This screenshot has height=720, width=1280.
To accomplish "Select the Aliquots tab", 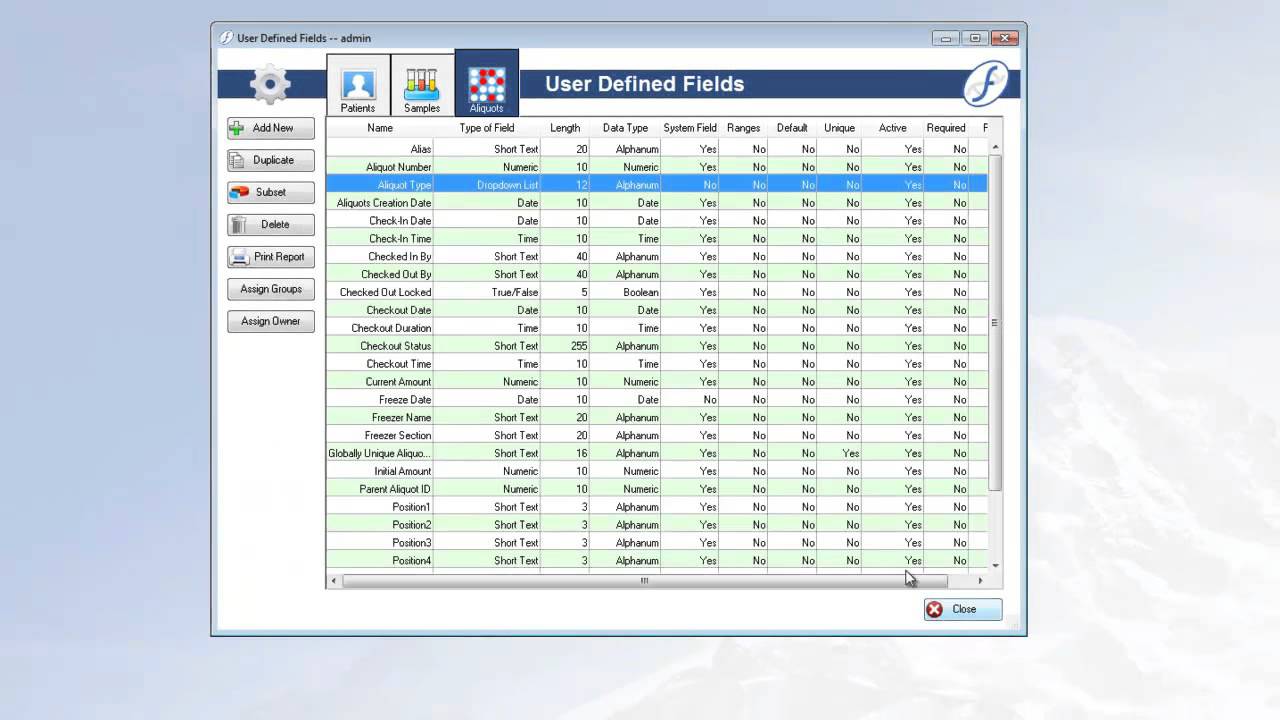I will pyautogui.click(x=486, y=85).
